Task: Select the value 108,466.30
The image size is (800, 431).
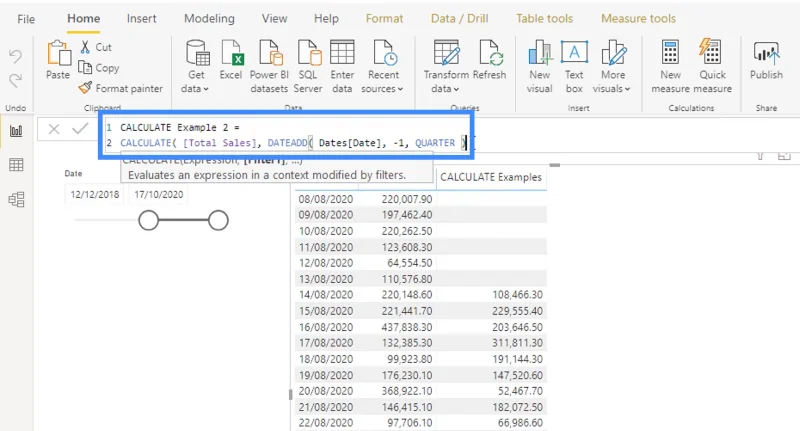Action: point(517,295)
